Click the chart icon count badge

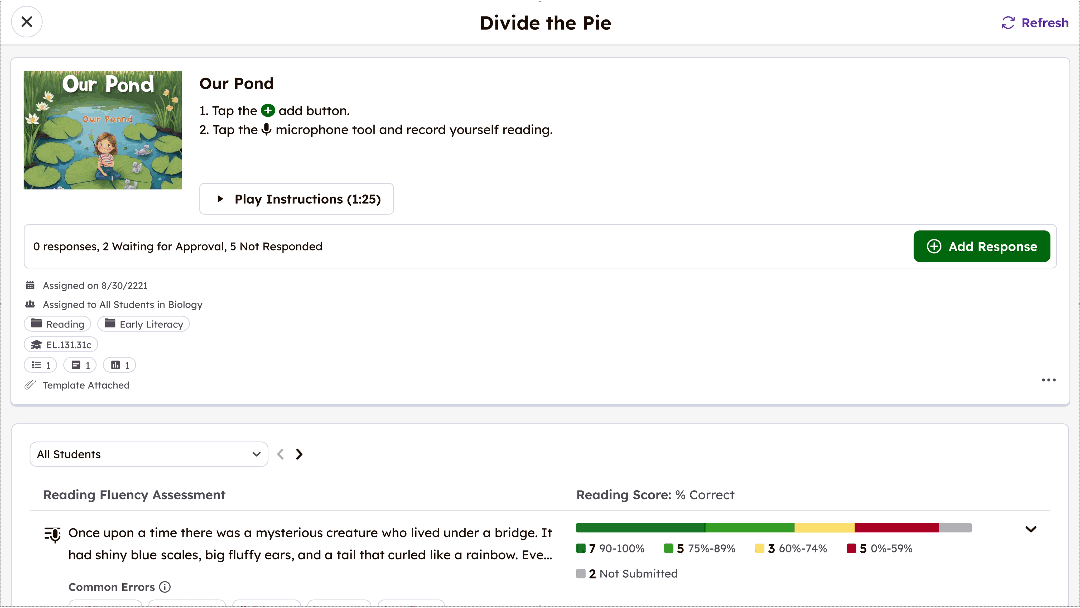tap(119, 365)
